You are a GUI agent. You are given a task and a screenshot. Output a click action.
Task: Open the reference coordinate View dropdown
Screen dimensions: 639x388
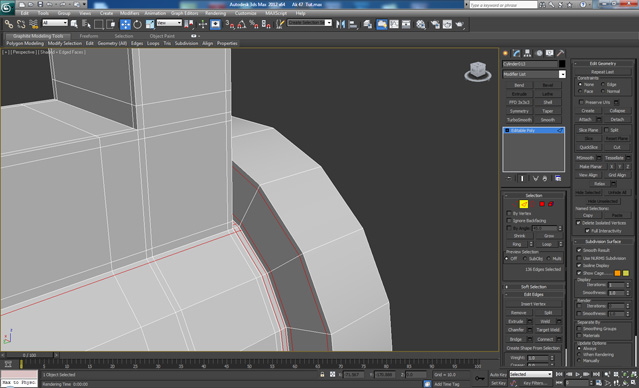(169, 23)
